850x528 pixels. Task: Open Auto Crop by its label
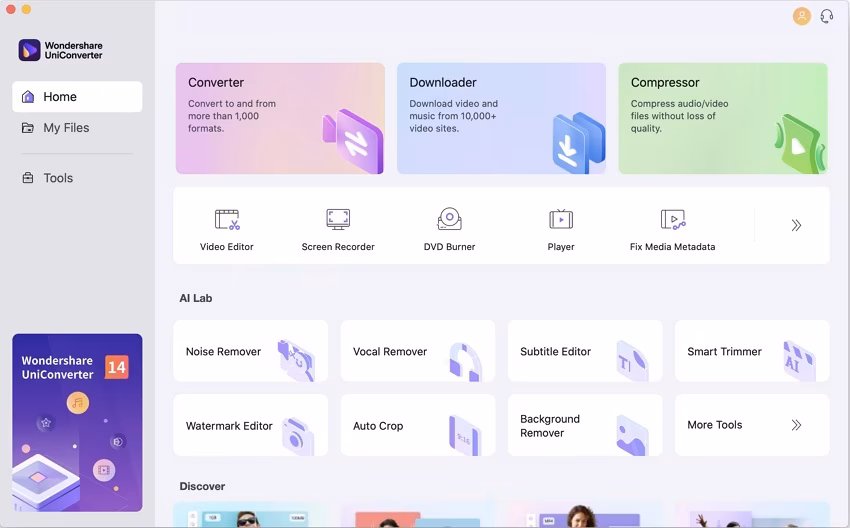tap(378, 426)
